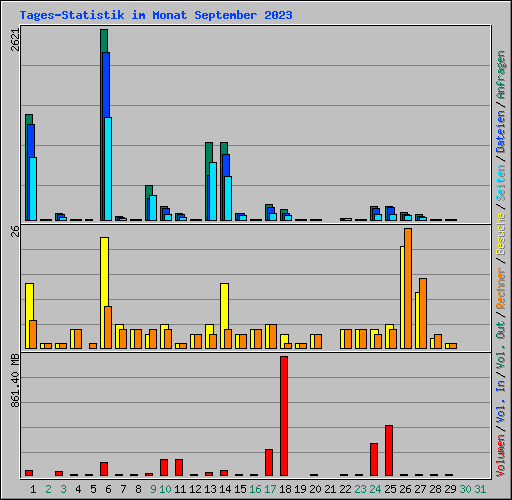Click the 'Vol. Out' legend label

click(x=500, y=344)
